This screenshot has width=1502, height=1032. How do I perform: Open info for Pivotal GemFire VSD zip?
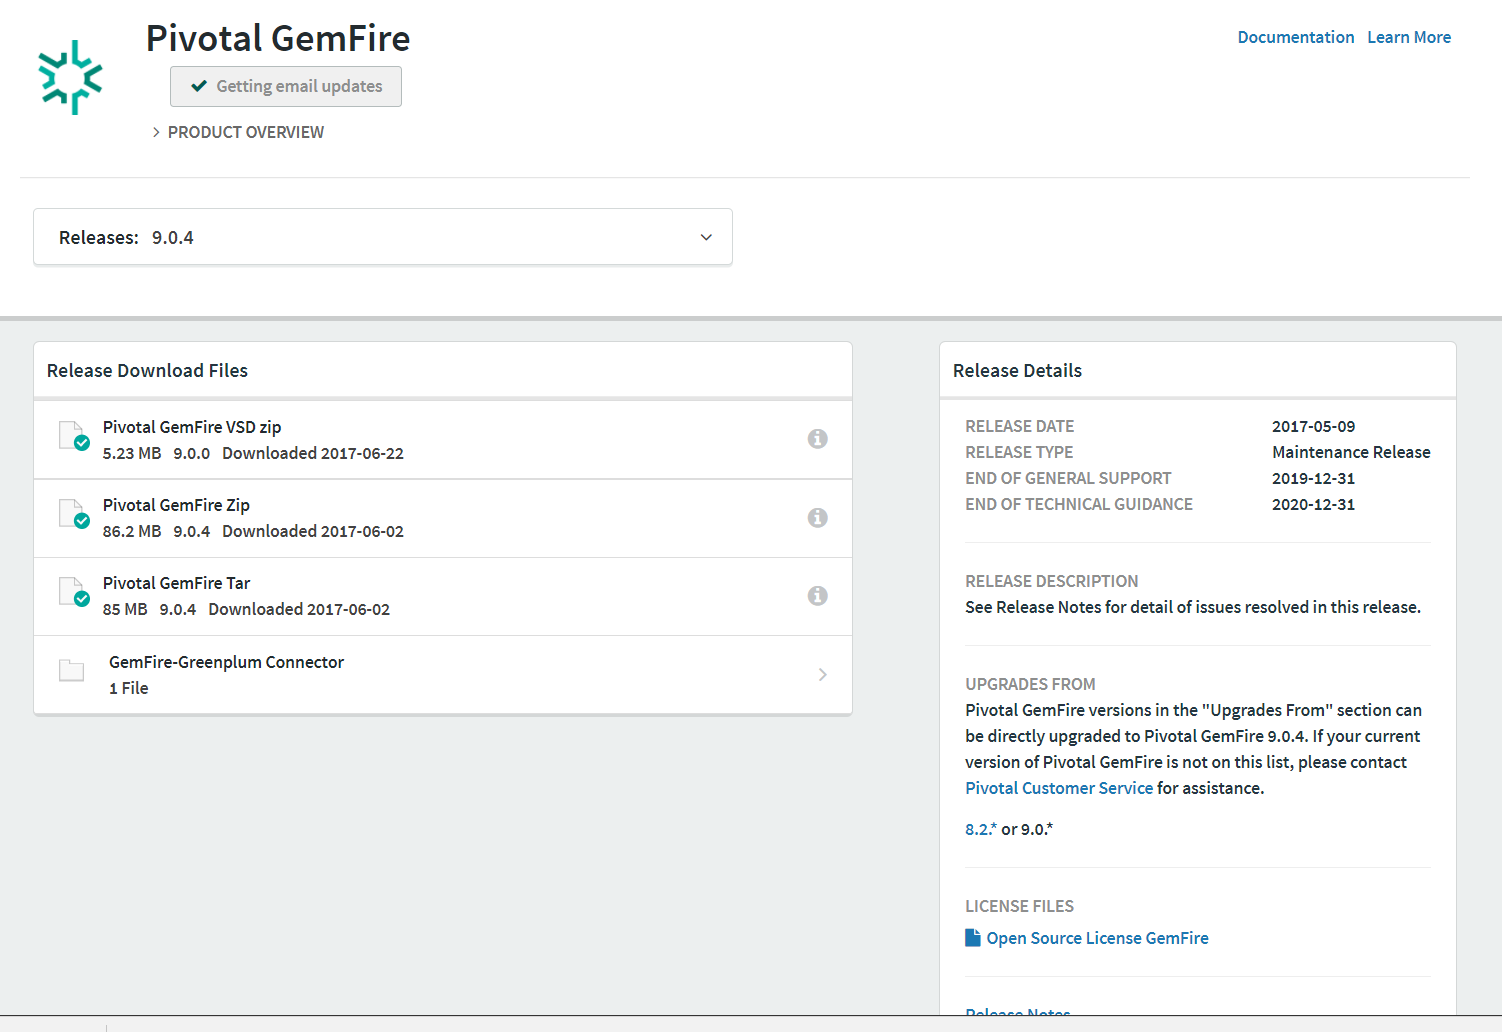pyautogui.click(x=817, y=439)
